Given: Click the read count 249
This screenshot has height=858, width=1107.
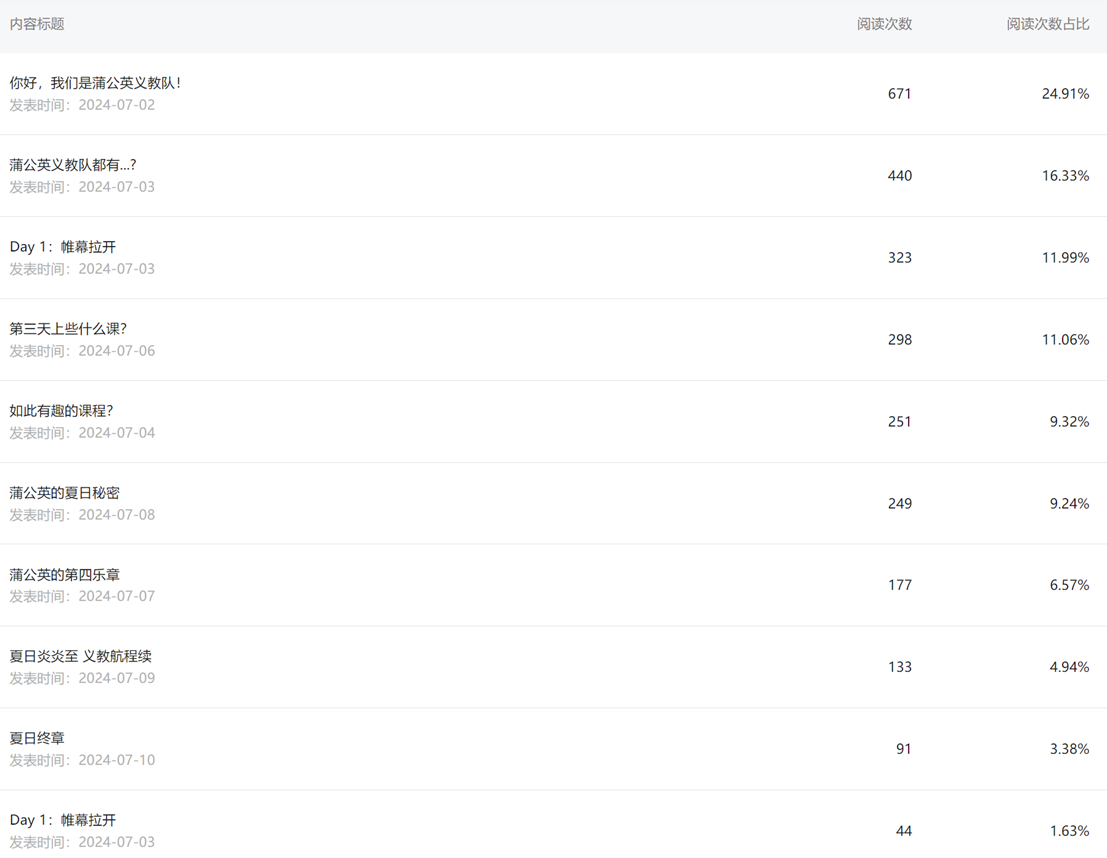Looking at the screenshot, I should [899, 504].
